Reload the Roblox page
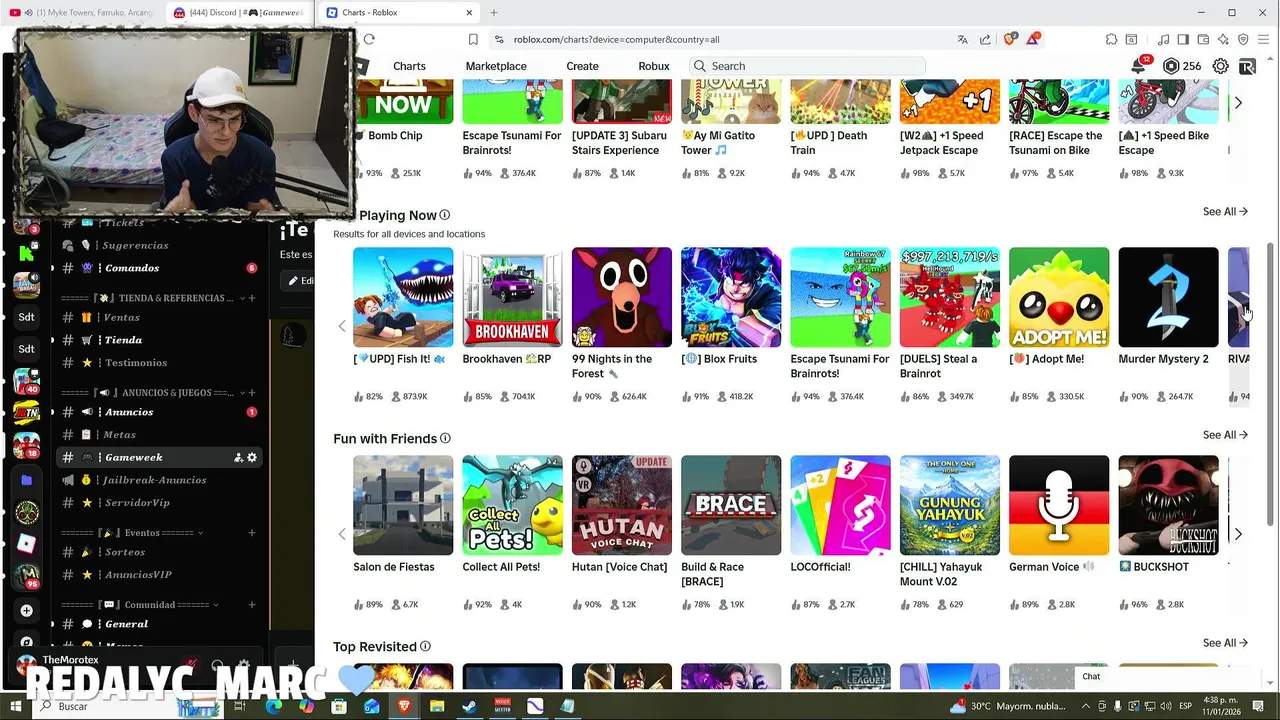This screenshot has width=1280, height=720. click(x=369, y=39)
